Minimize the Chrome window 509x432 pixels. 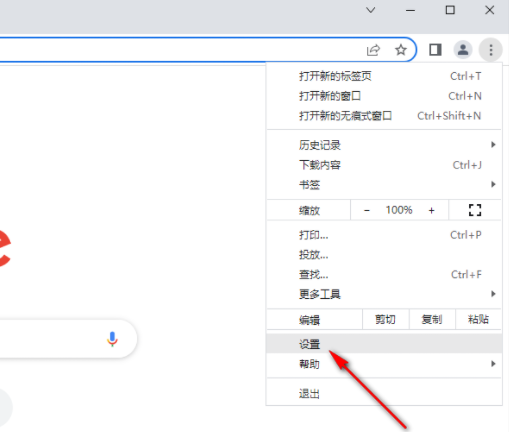click(410, 10)
